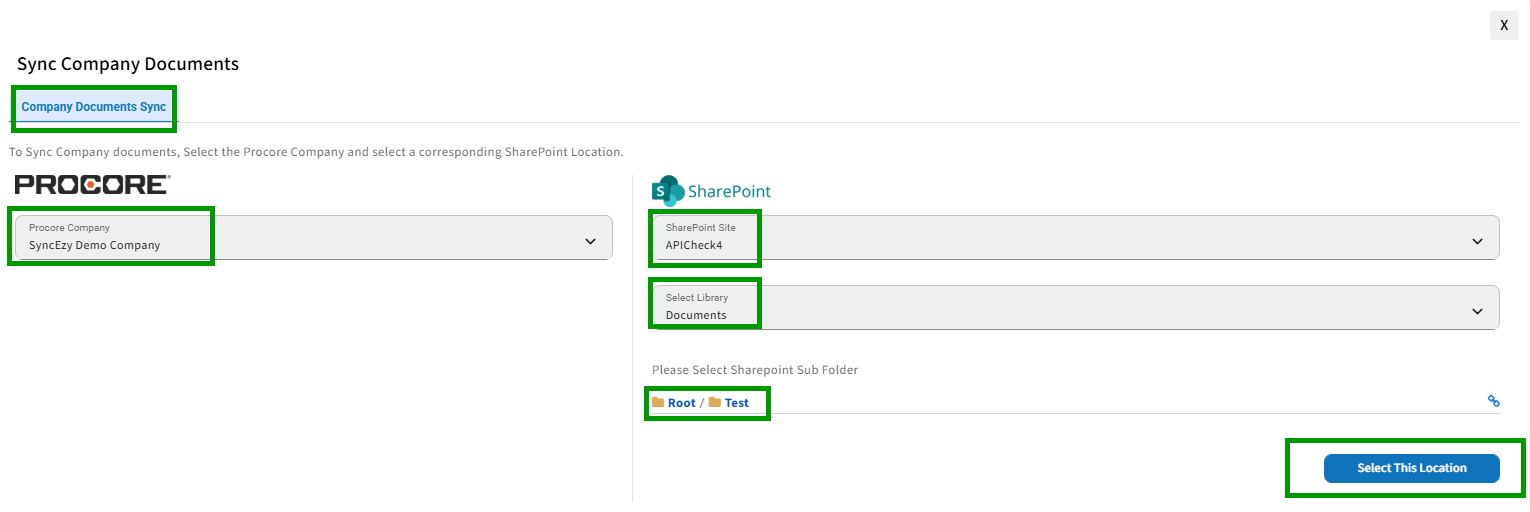Expand the Select Library dropdown arrow

1477,311
